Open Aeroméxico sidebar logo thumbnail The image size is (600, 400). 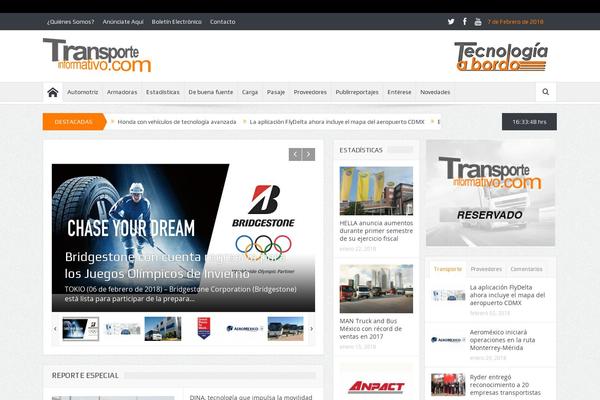point(448,340)
